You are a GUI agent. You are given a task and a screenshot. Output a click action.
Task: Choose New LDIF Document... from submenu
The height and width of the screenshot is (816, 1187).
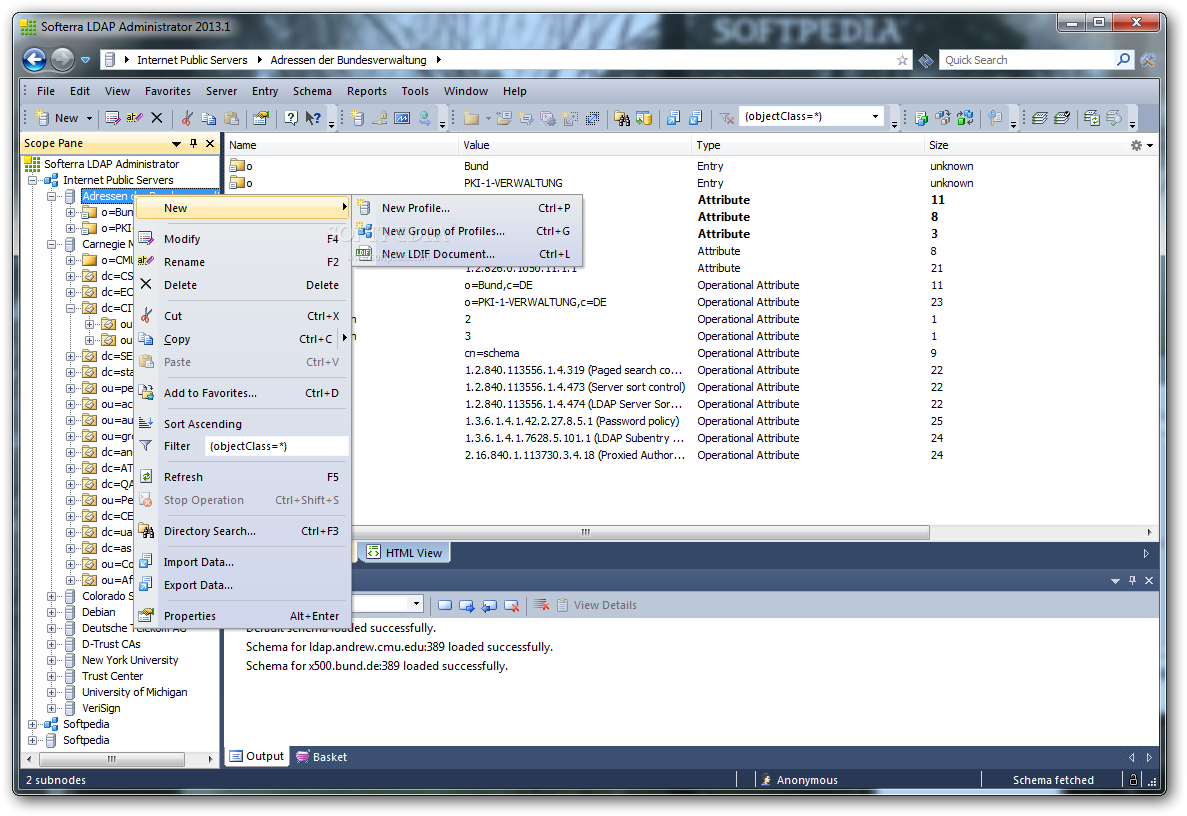(467, 254)
